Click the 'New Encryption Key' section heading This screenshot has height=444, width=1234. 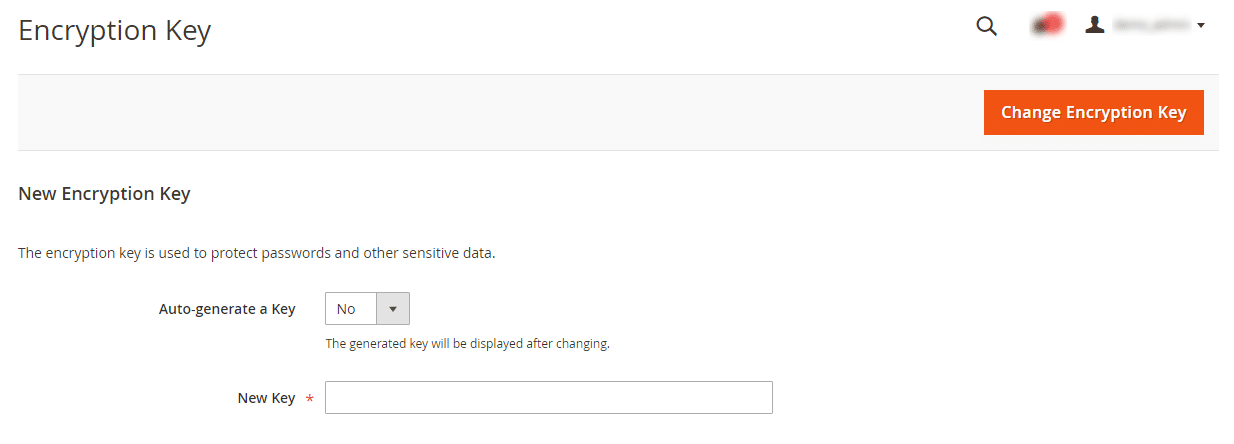(104, 194)
